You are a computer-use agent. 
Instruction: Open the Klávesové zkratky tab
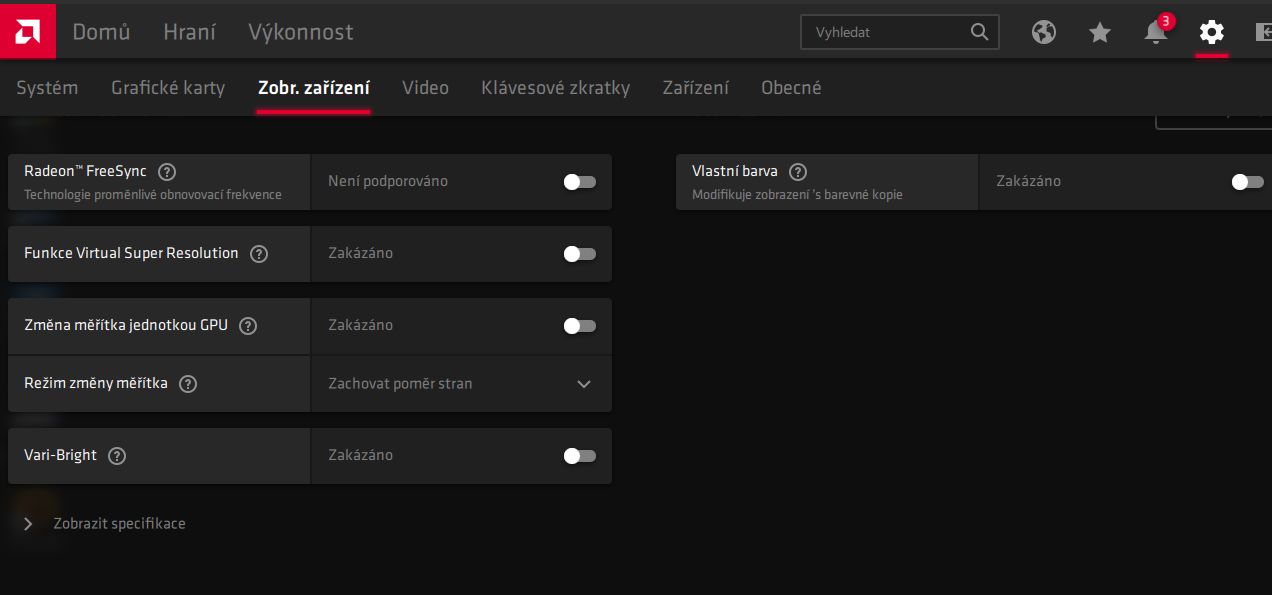pos(555,88)
